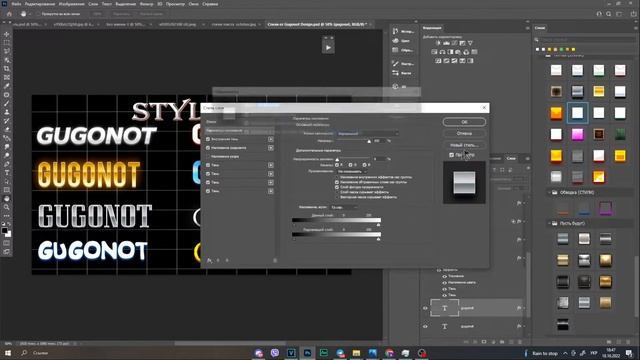Open Chrome from the Windows taskbar
This screenshot has width=640, height=360.
[389, 353]
